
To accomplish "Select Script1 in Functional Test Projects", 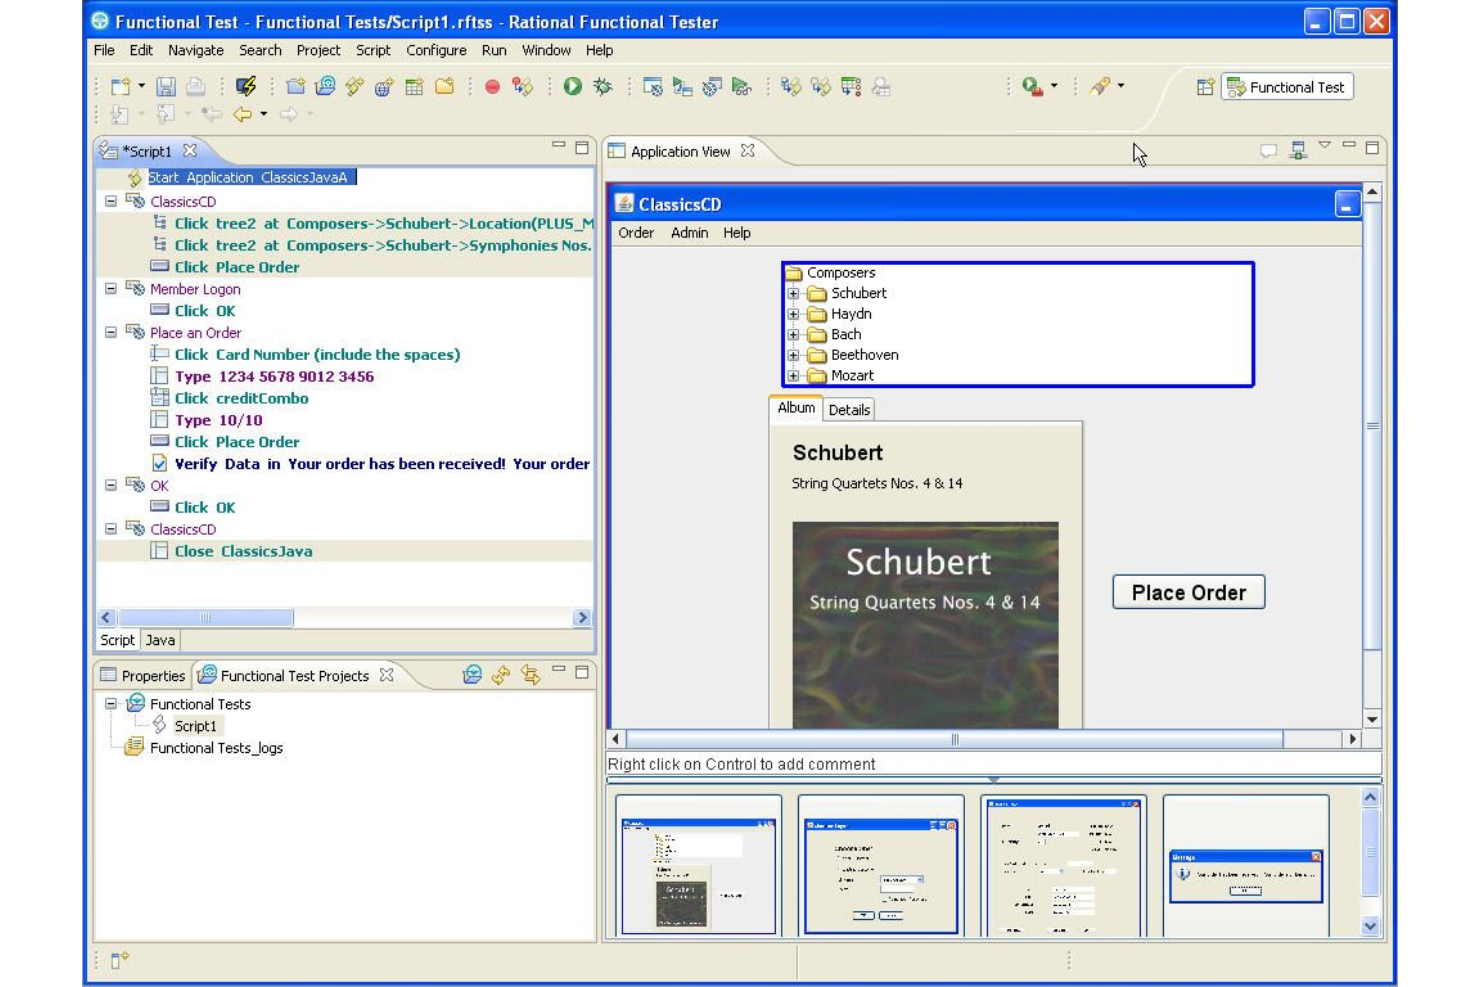I will (195, 726).
